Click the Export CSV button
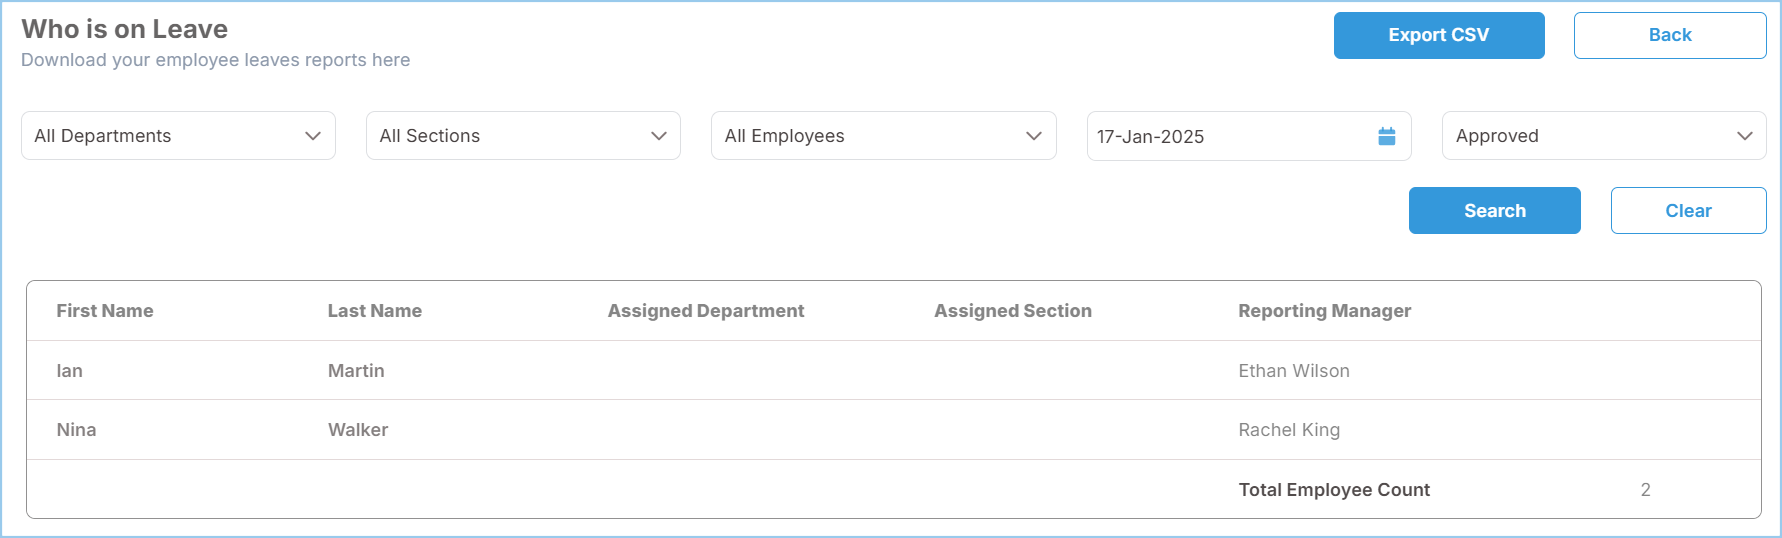Image resolution: width=1782 pixels, height=538 pixels. pos(1438,35)
